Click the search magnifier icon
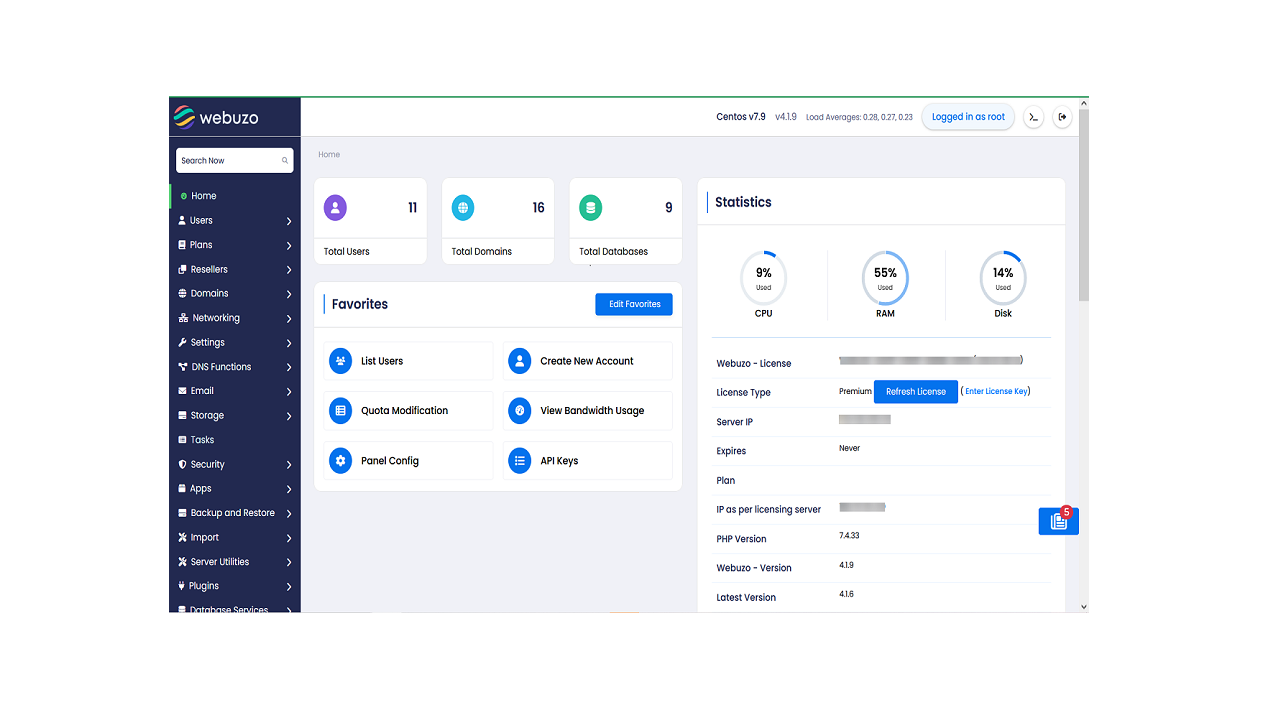 (x=285, y=160)
